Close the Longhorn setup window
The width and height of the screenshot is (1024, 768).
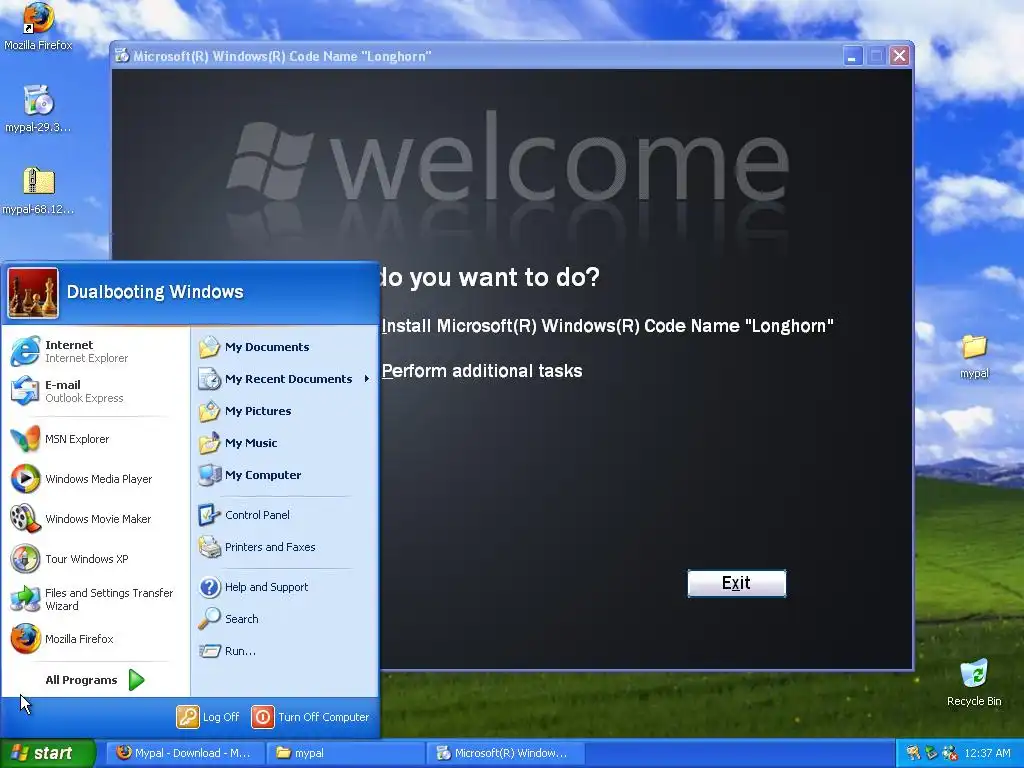point(899,56)
